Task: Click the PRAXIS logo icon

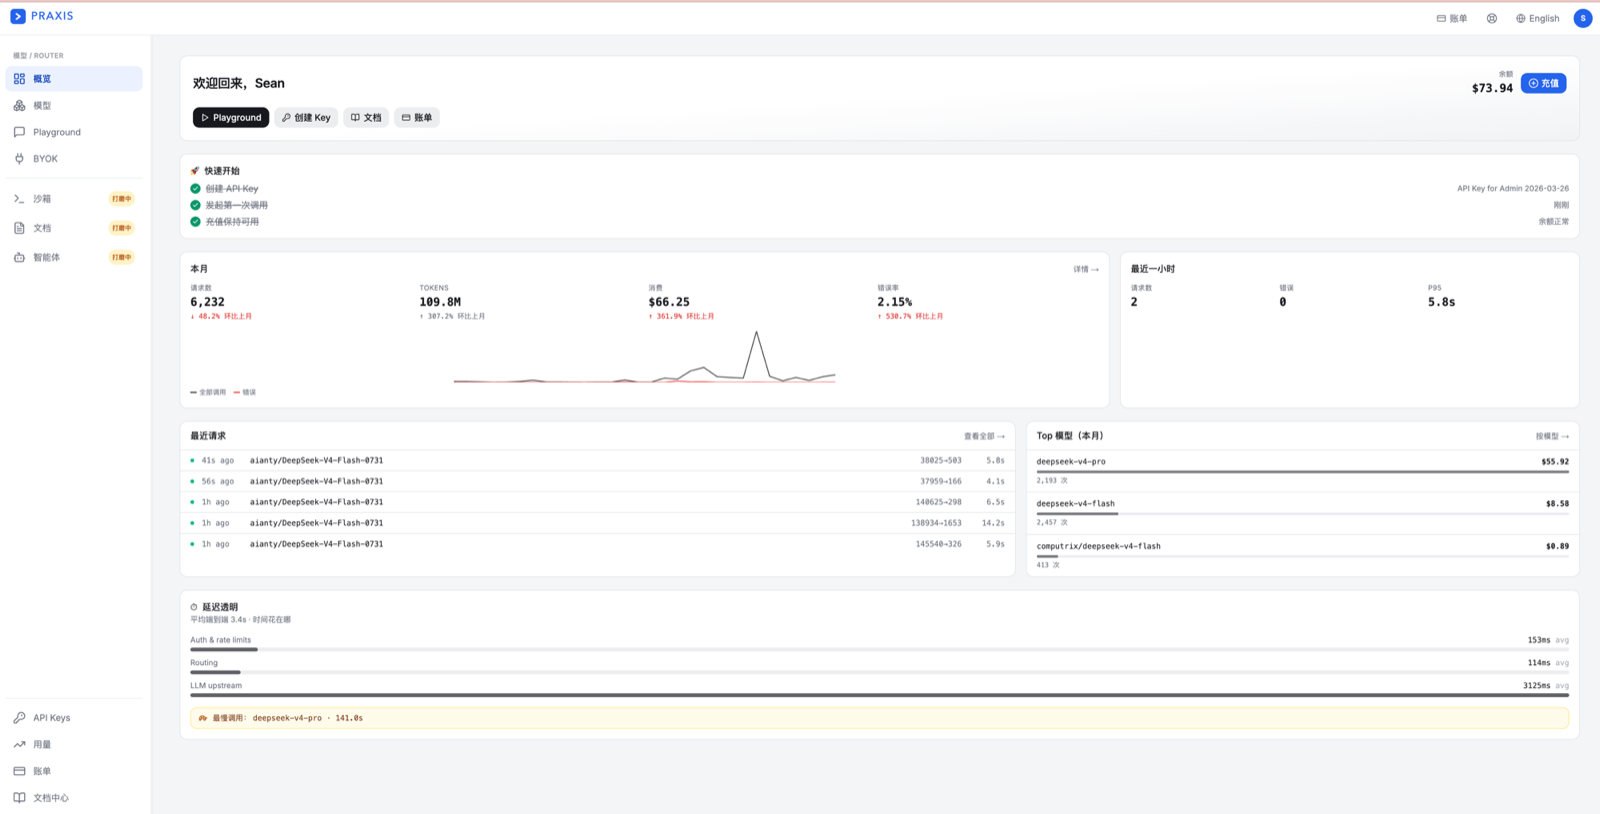Action: point(18,16)
